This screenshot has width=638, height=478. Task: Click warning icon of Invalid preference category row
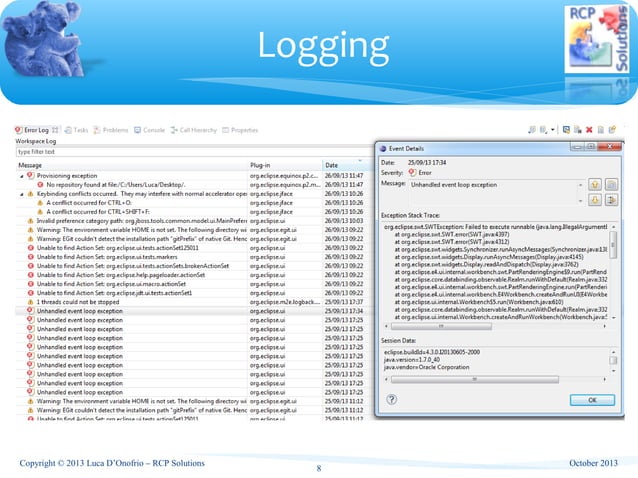pyautogui.click(x=31, y=221)
